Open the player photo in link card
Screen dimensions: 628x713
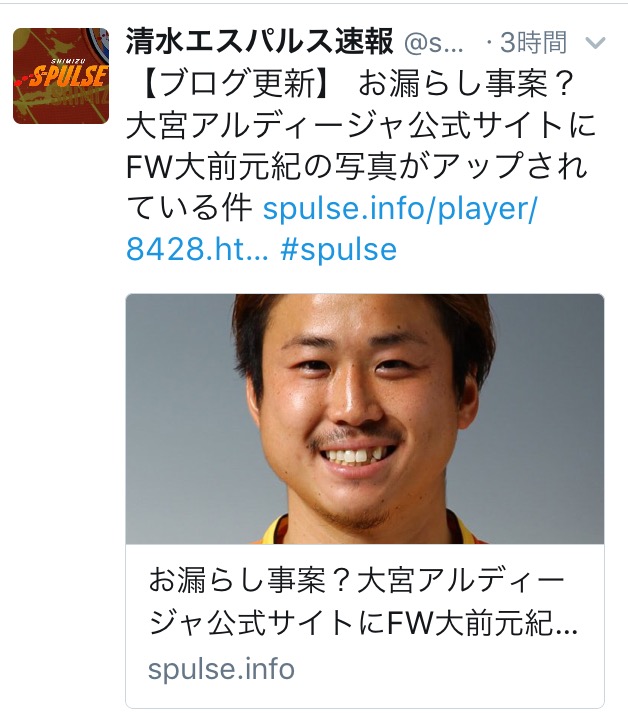pos(365,419)
